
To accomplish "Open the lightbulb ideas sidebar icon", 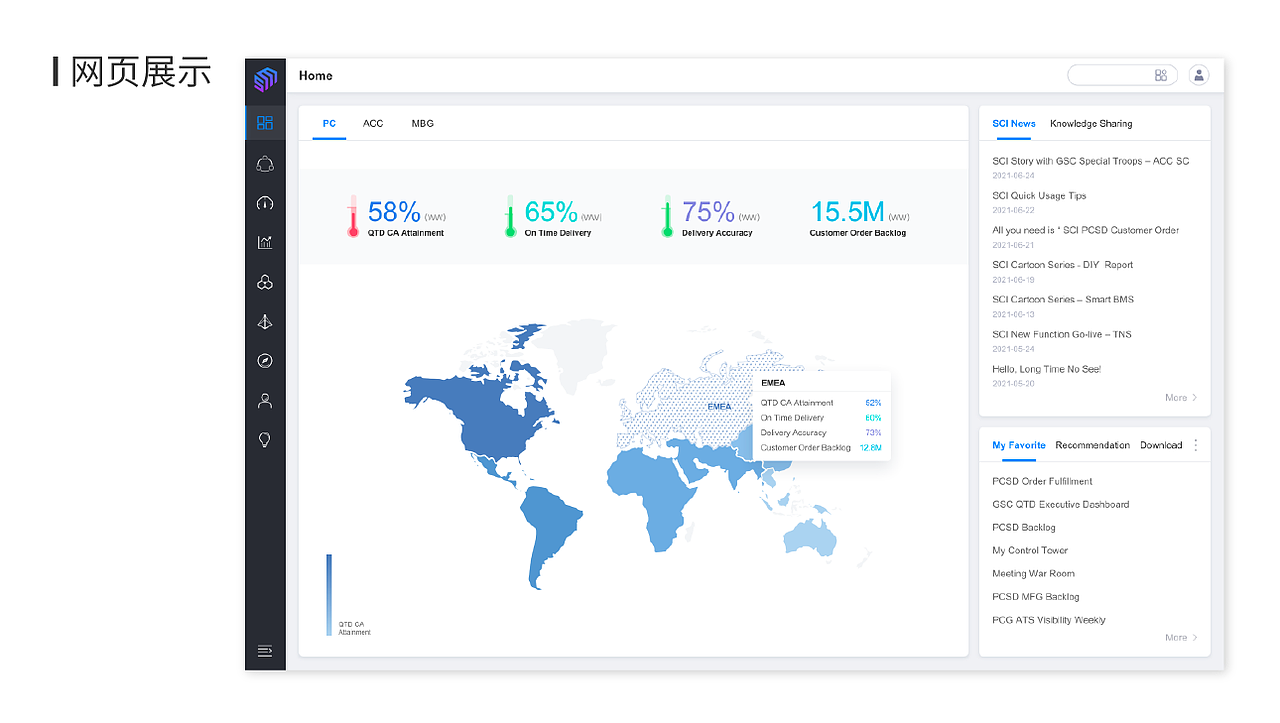I will point(265,440).
